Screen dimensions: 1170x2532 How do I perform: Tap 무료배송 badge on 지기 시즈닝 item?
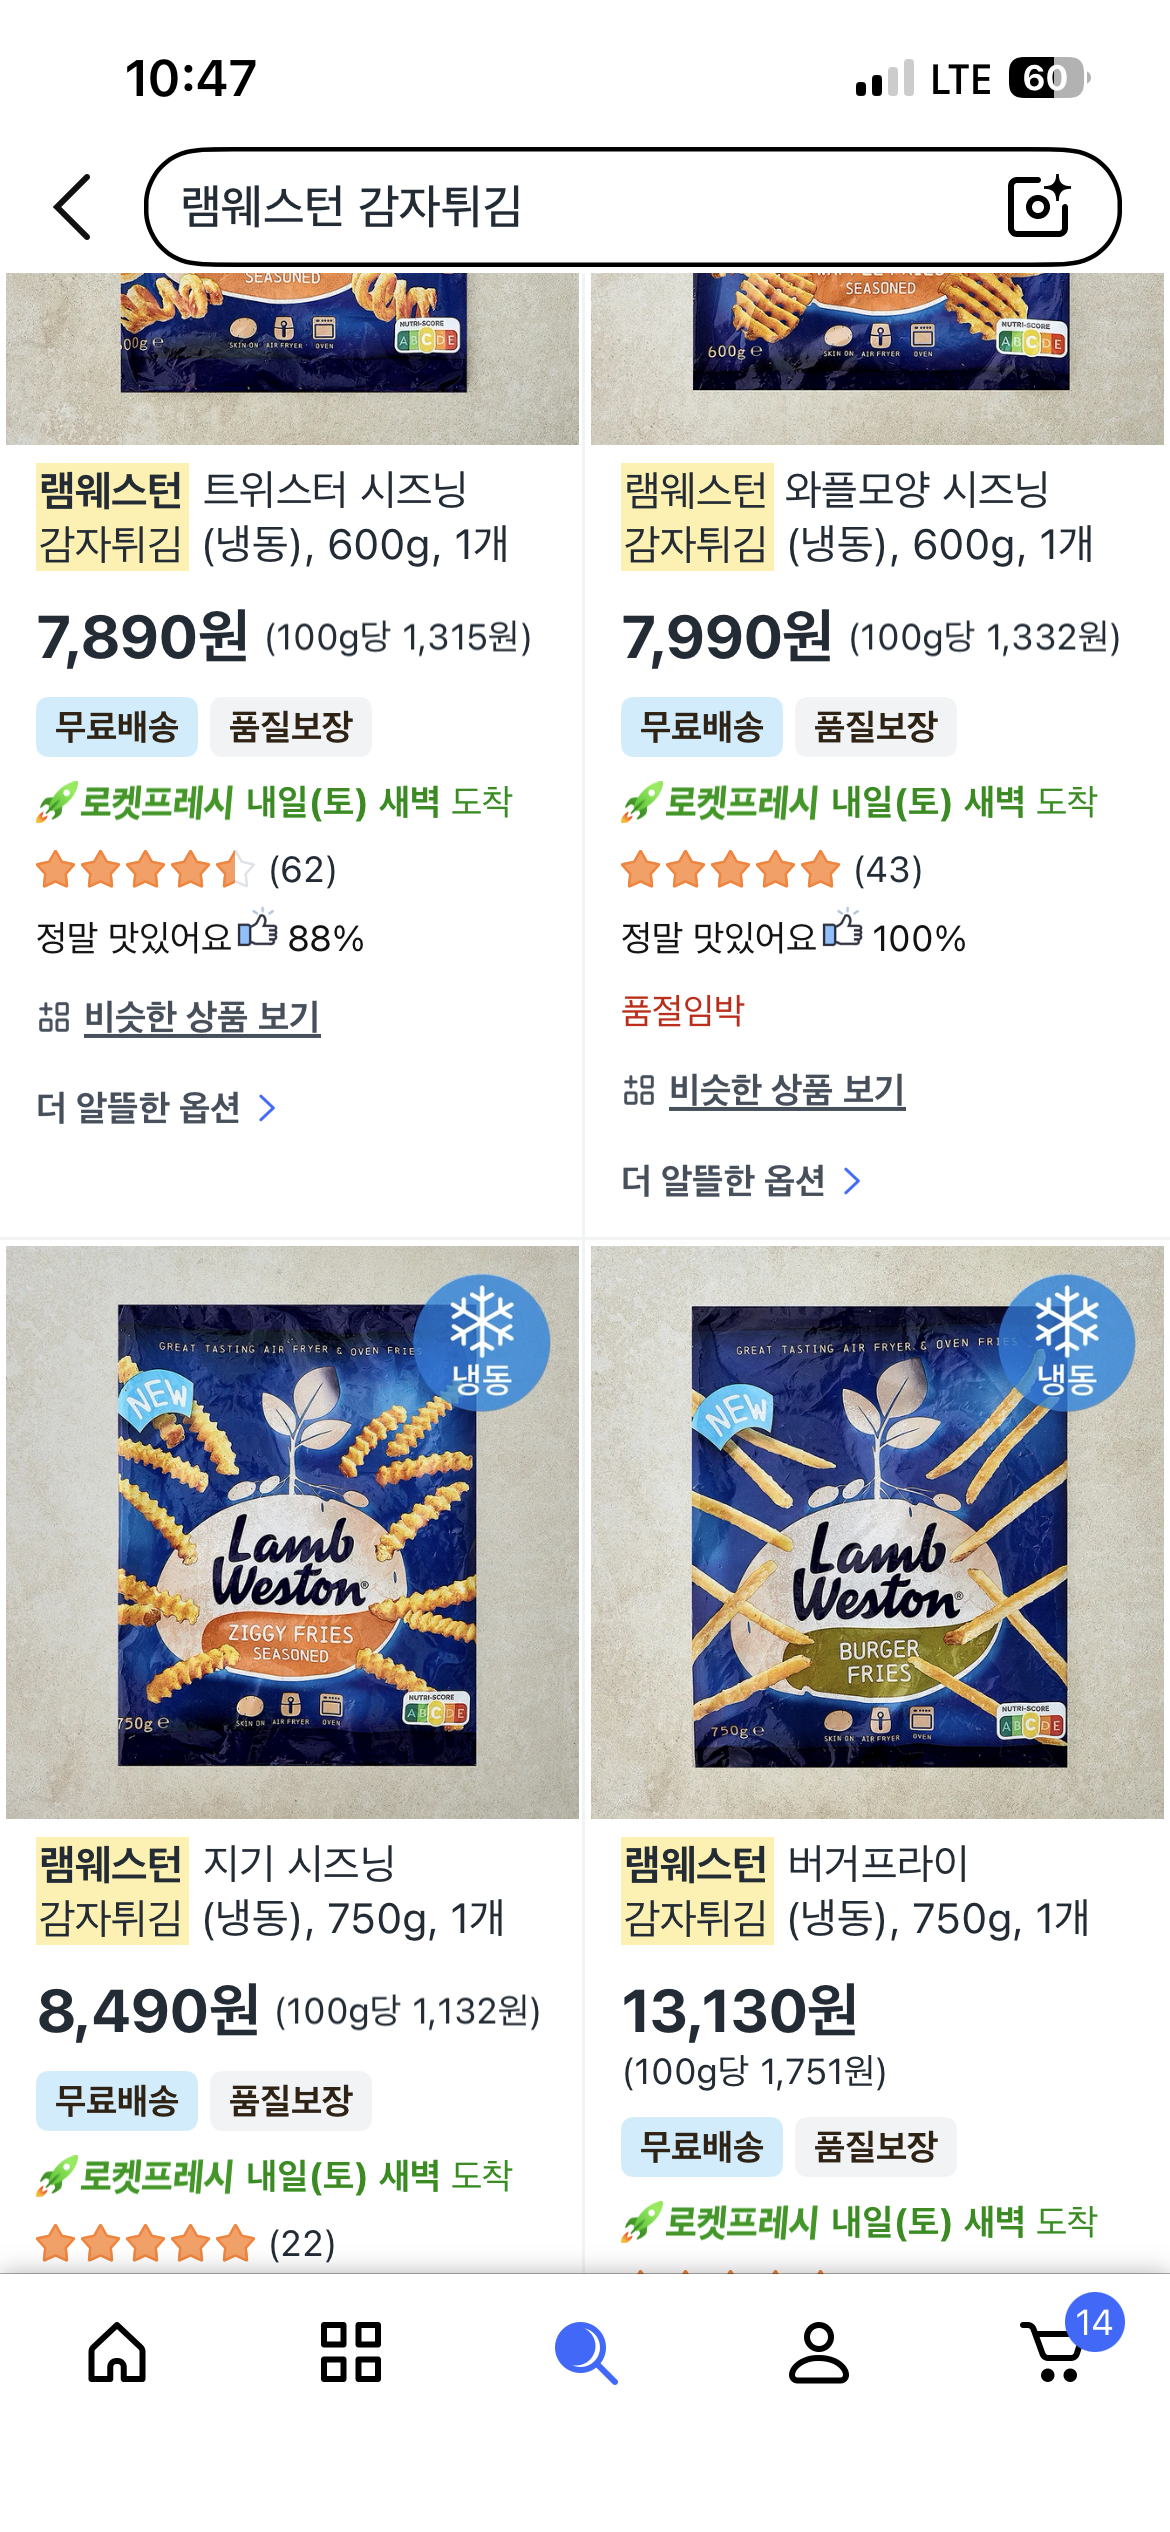click(117, 2100)
